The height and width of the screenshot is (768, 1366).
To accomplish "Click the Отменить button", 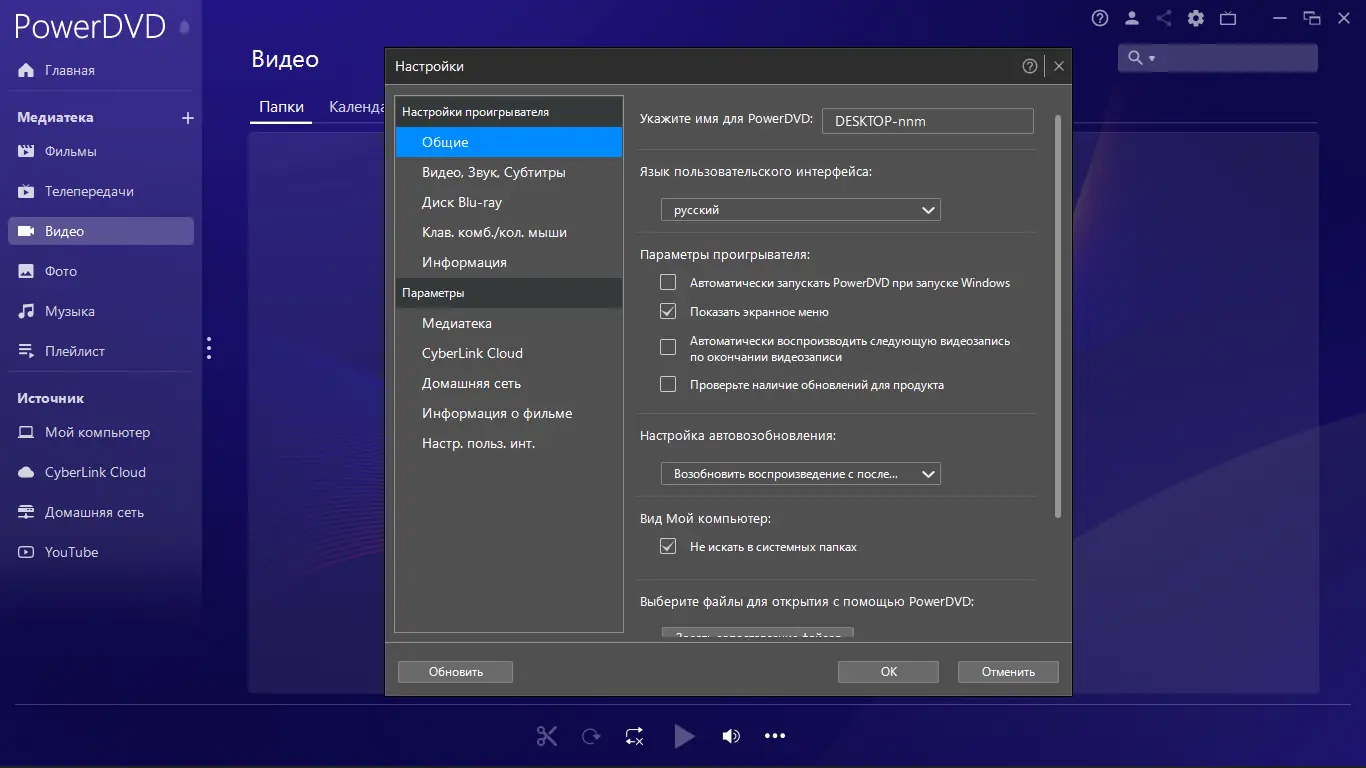I will click(1008, 672).
